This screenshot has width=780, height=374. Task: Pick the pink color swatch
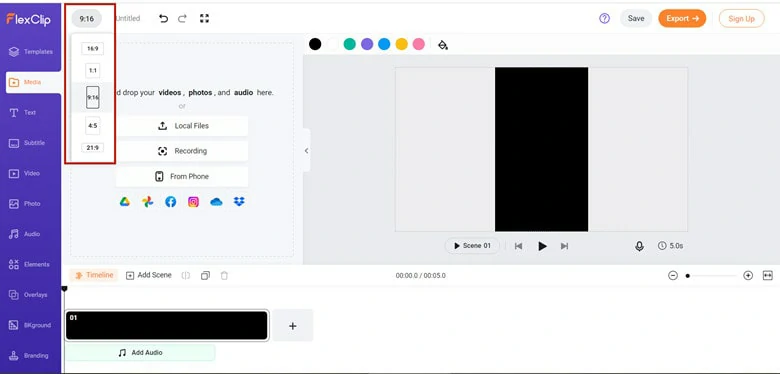419,44
